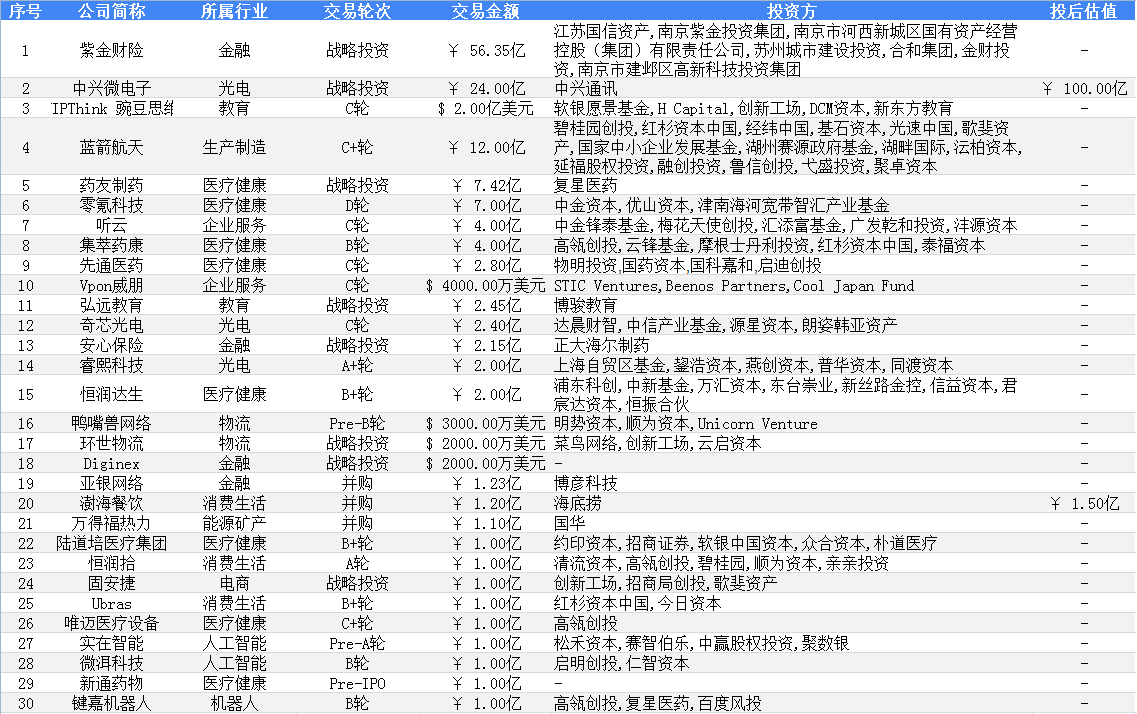Select the 睿熙科技 company cell
Image resolution: width=1137 pixels, height=714 pixels.
pyautogui.click(x=112, y=365)
